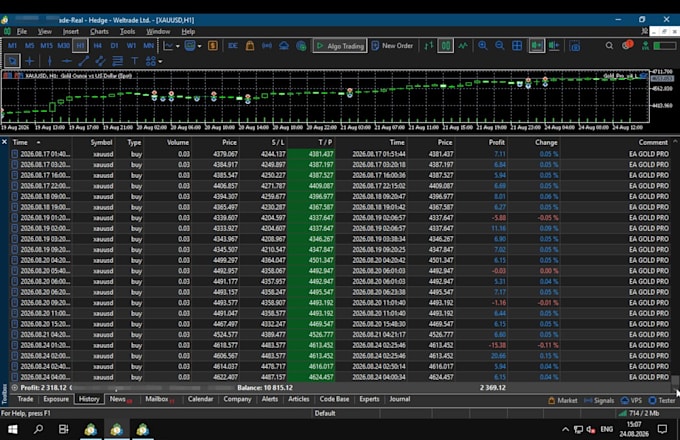Viewport: 680px width, 440px height.
Task: Click the New Order button
Action: 392,46
